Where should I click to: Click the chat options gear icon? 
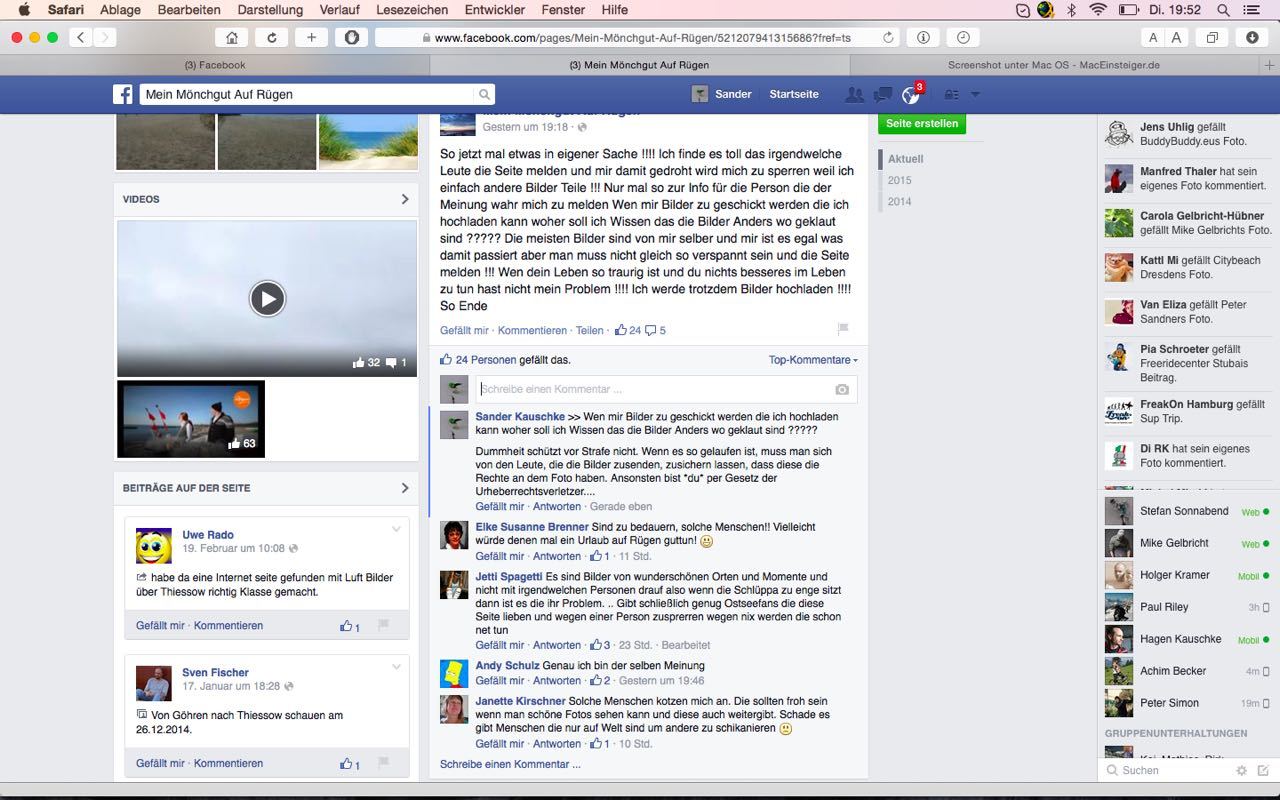1242,770
